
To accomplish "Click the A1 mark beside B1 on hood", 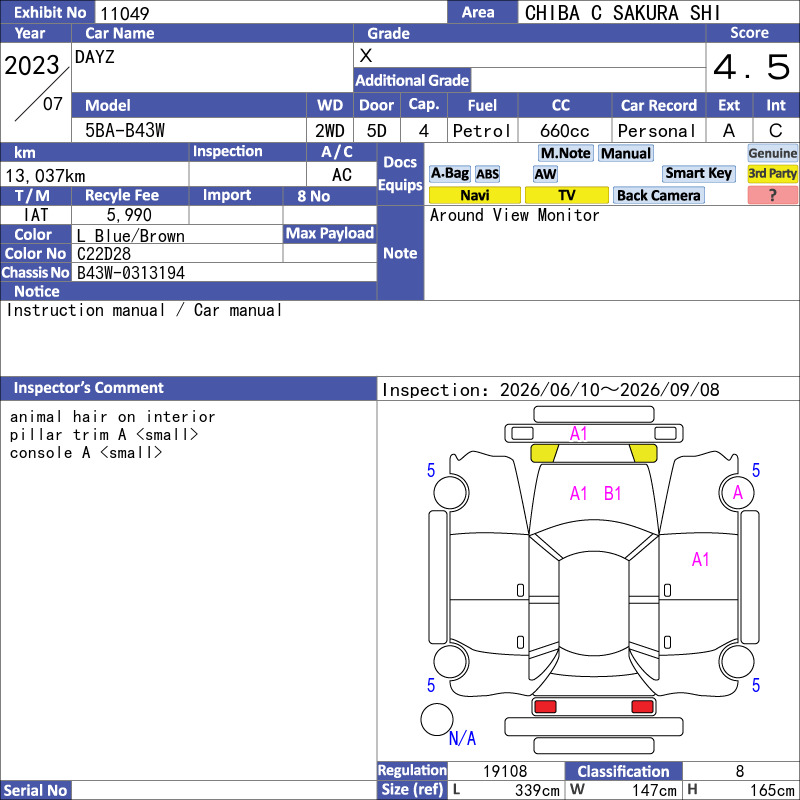I will click(x=579, y=493).
